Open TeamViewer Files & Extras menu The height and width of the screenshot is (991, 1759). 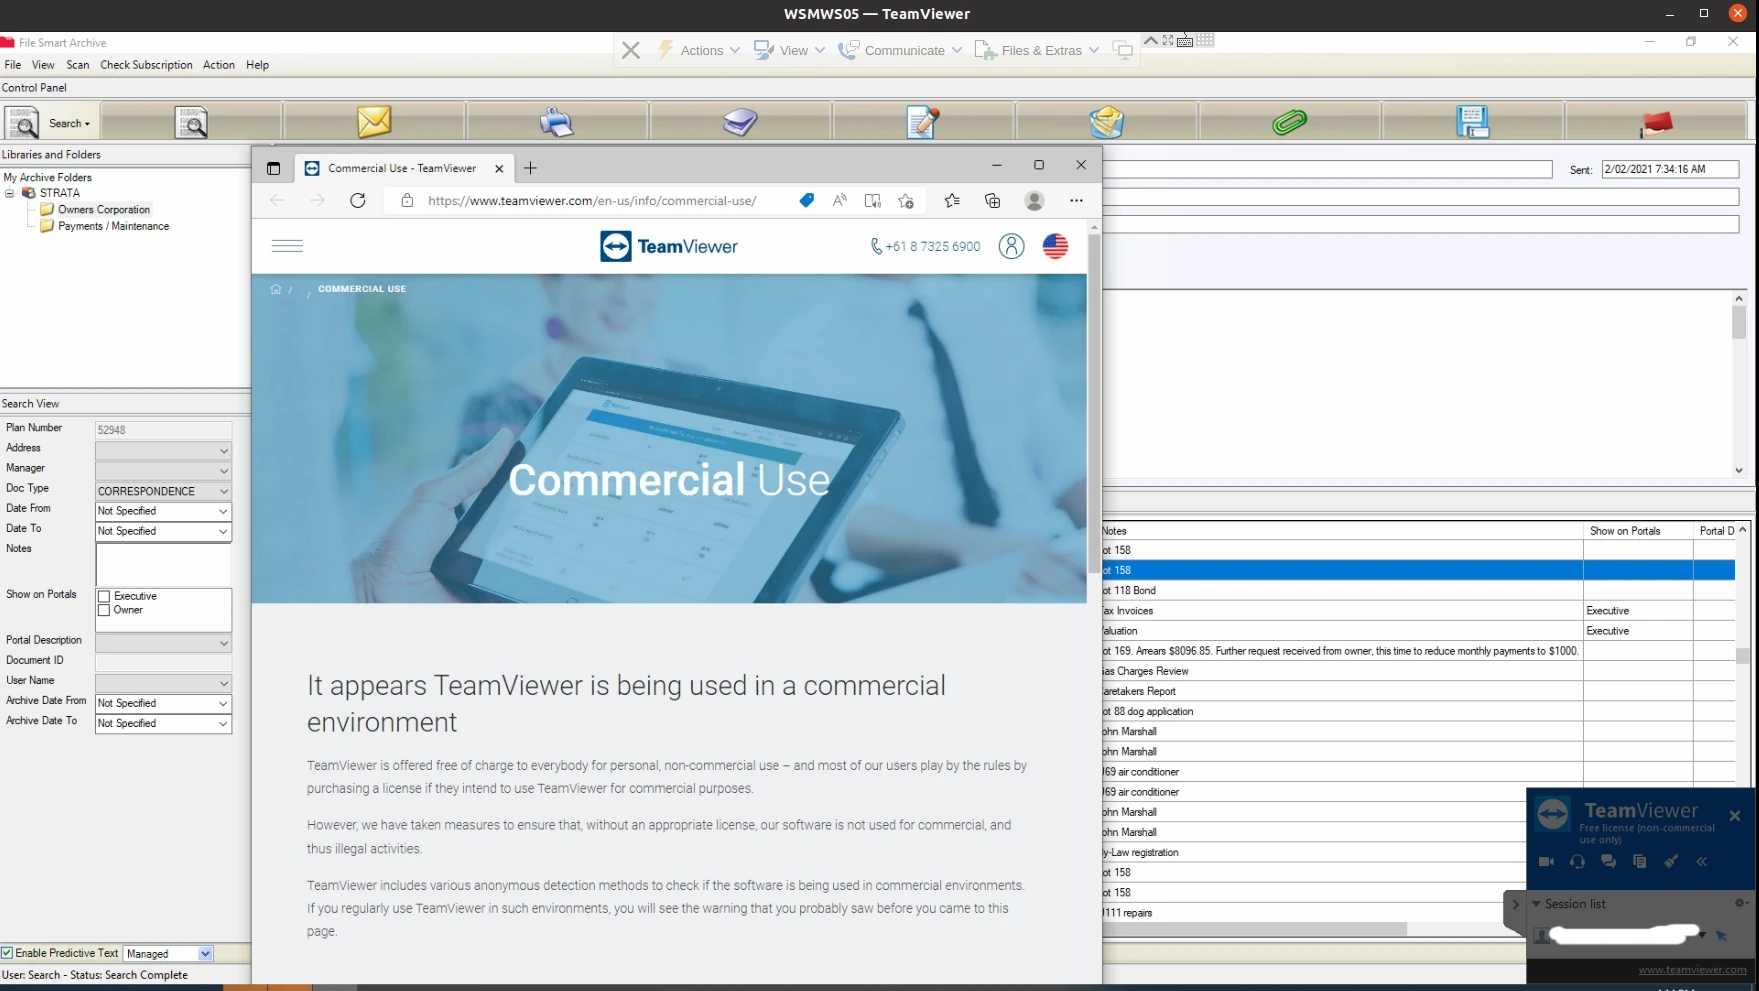tap(1038, 50)
